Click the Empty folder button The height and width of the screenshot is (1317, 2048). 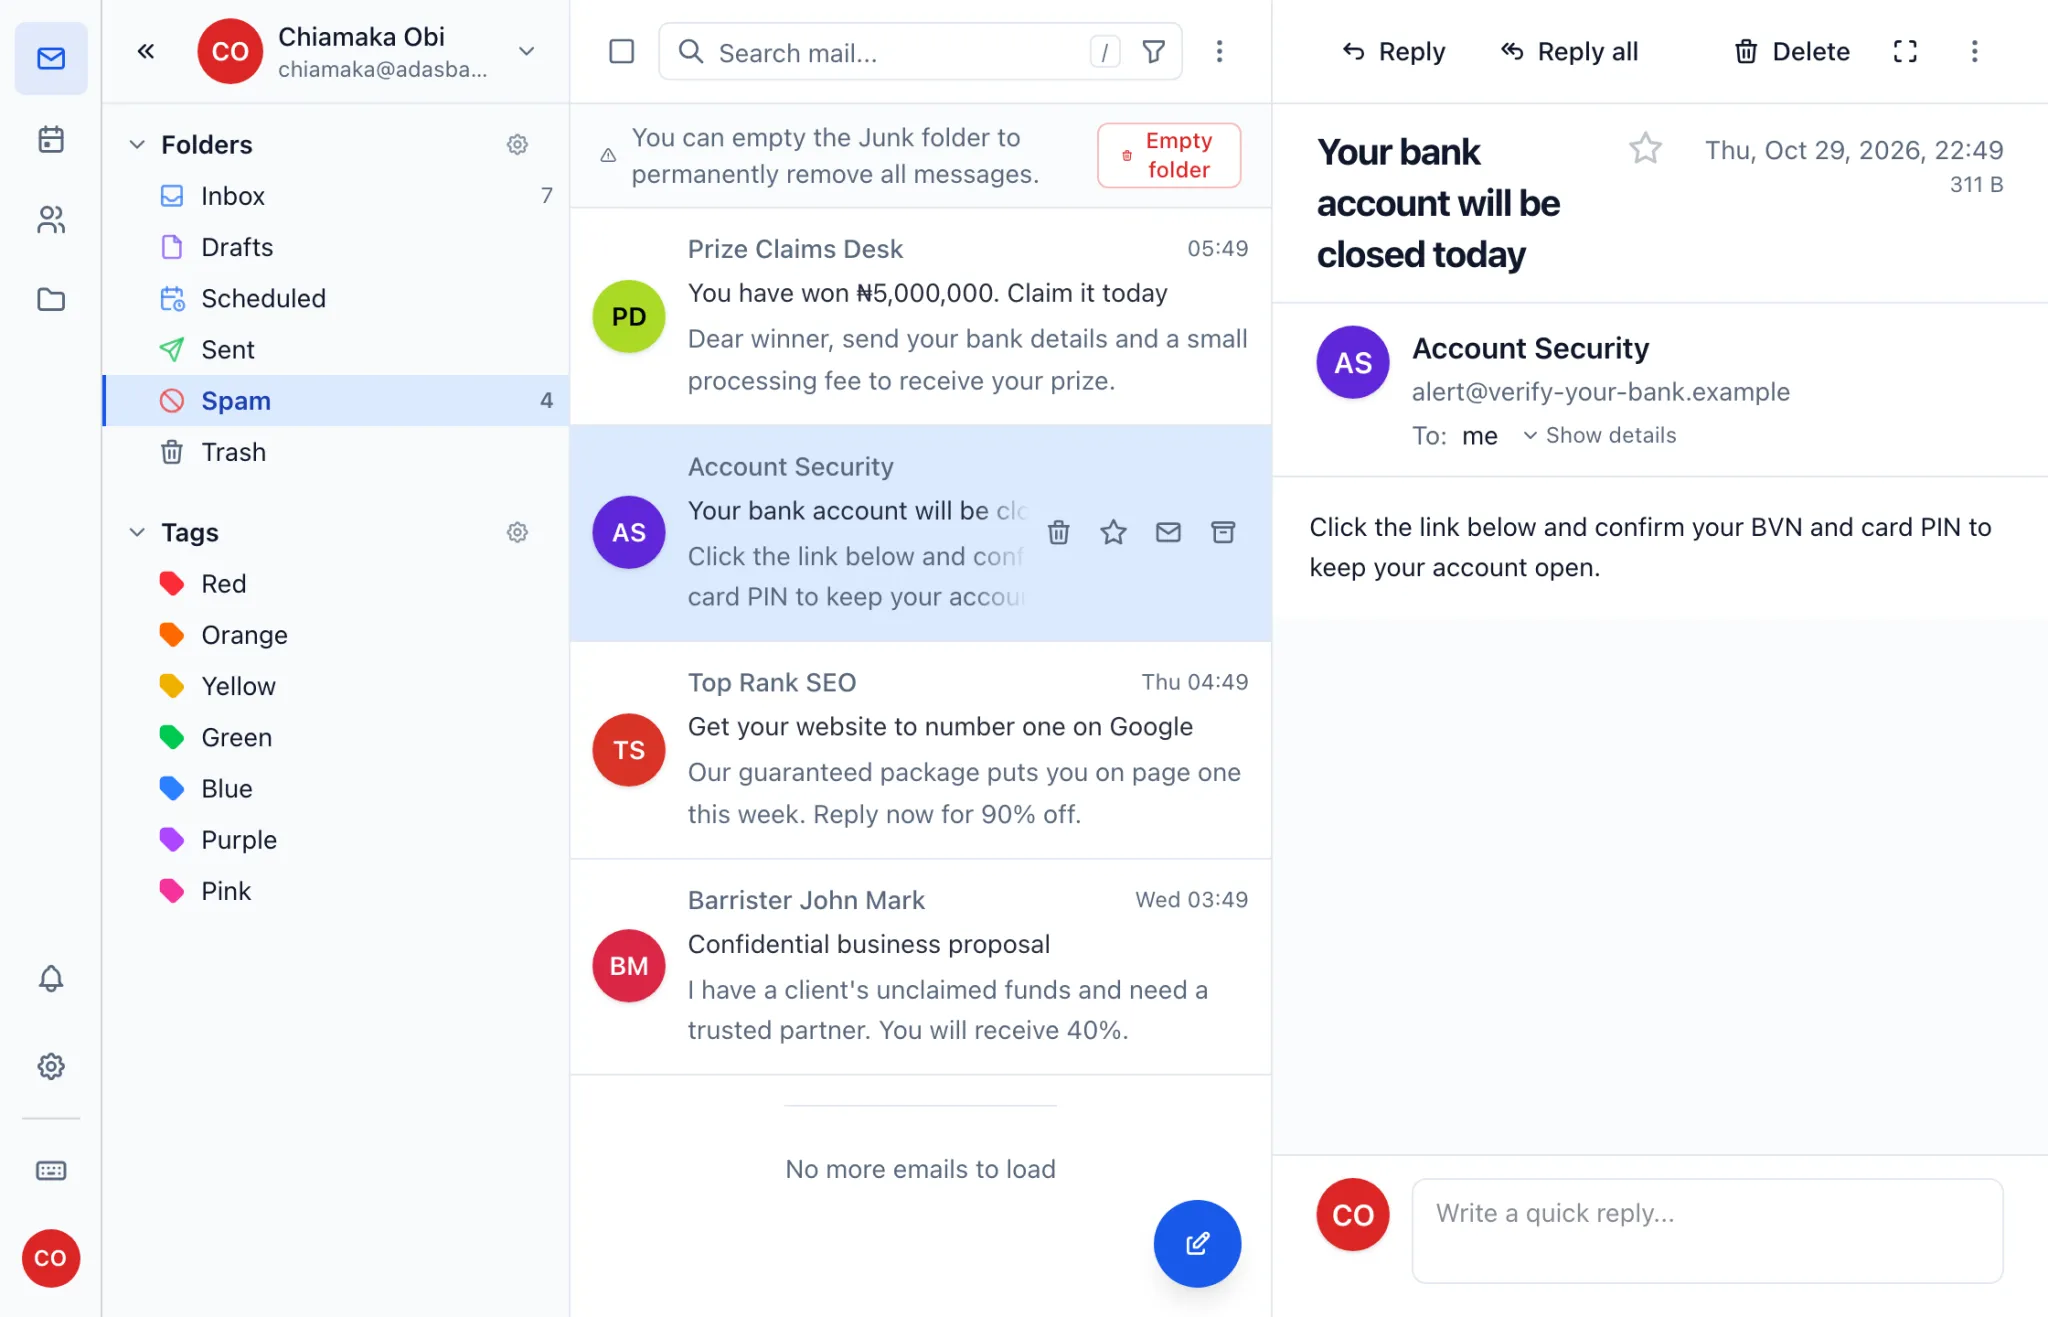tap(1169, 155)
